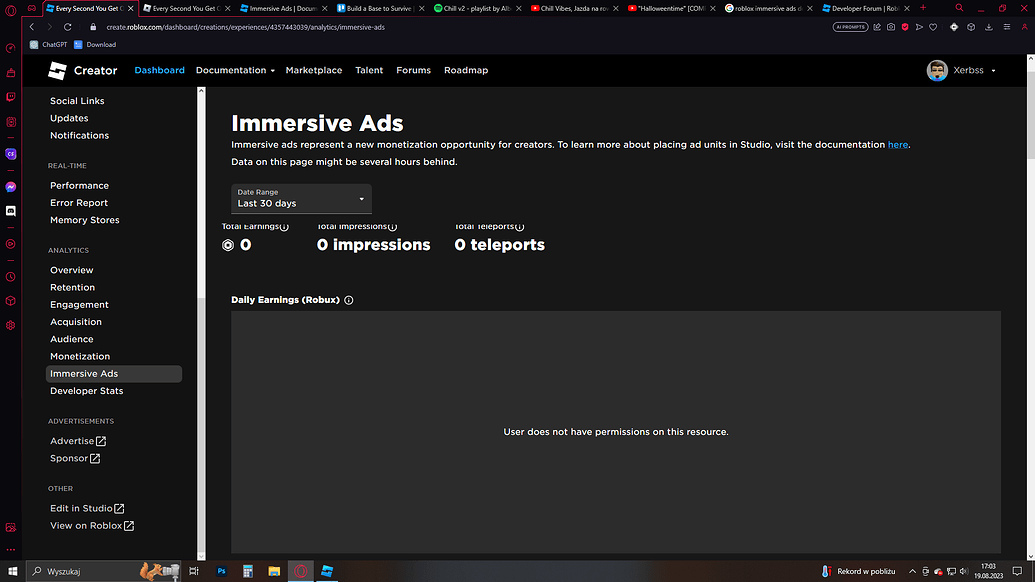The width and height of the screenshot is (1035, 582).
Task: Show Total Teleports info tooltip
Action: (x=519, y=227)
